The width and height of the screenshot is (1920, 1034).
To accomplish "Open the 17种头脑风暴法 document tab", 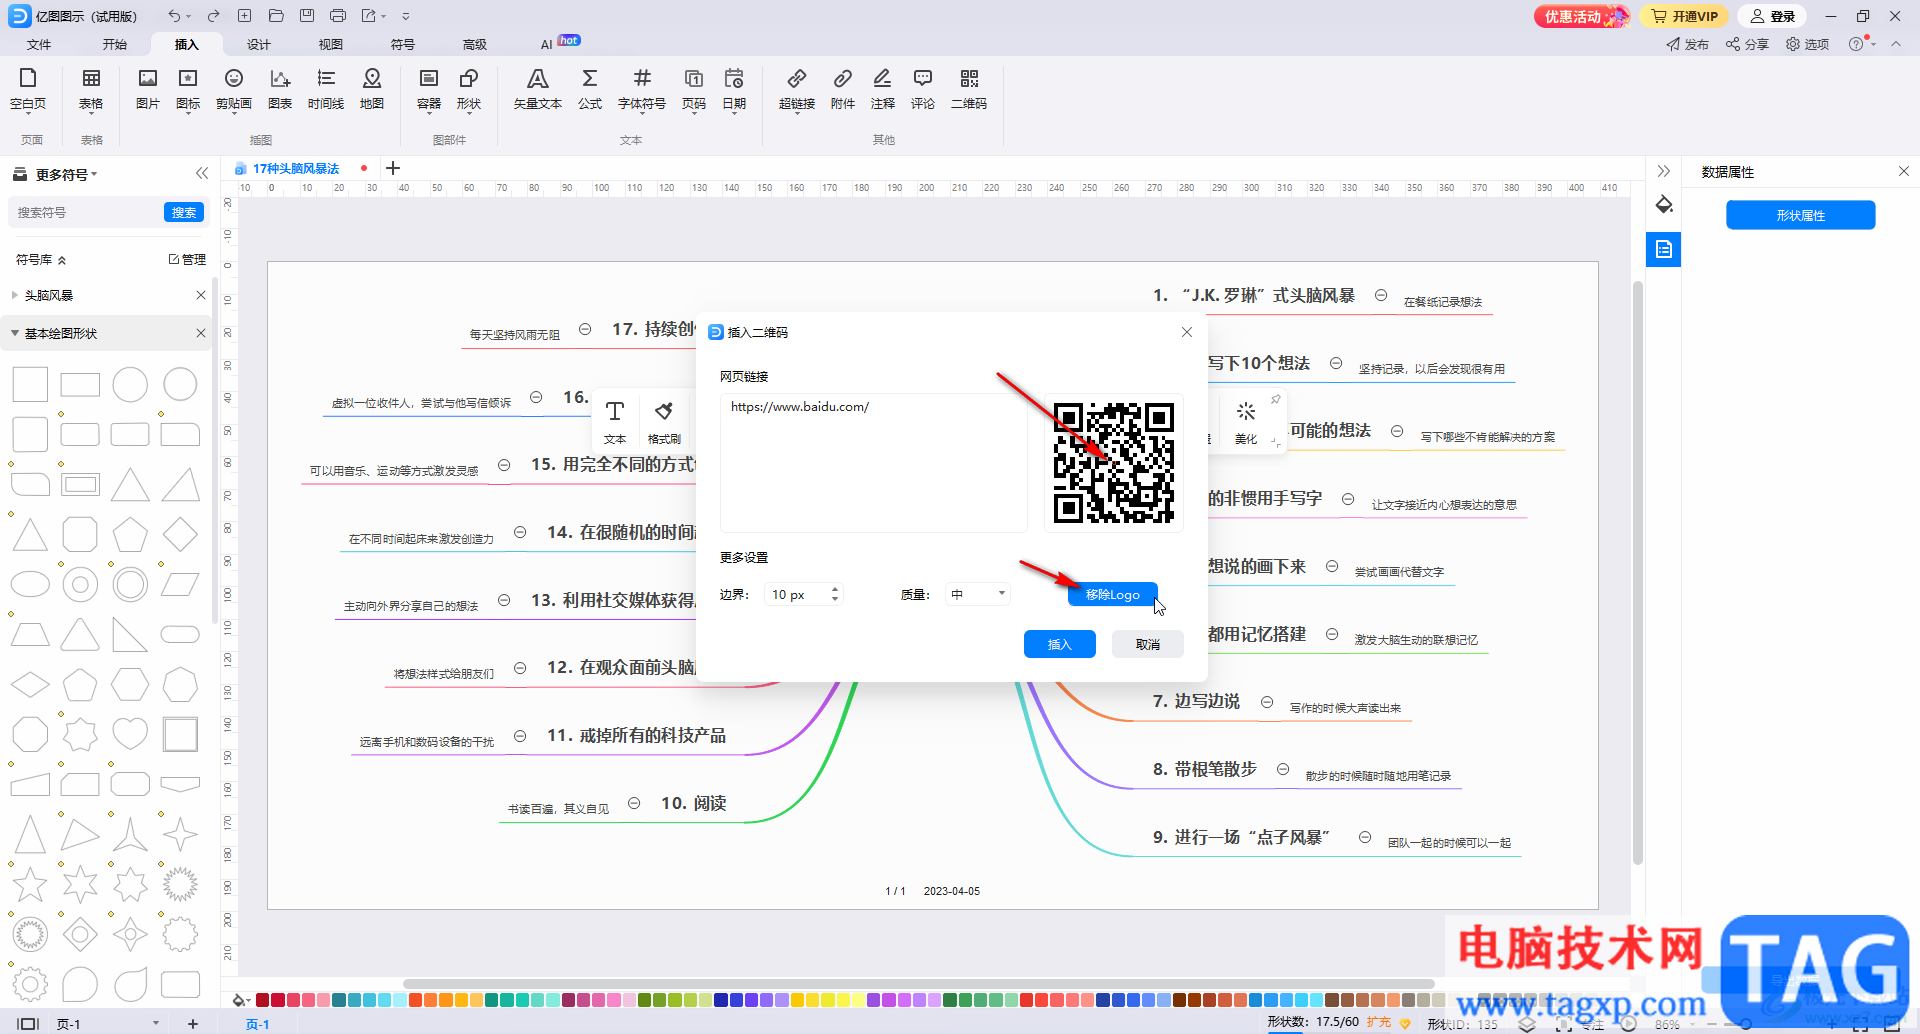I will (x=295, y=168).
